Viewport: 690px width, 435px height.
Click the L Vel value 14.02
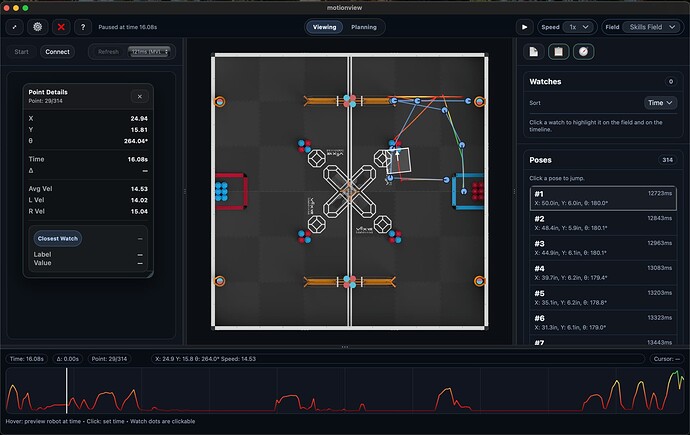139,200
